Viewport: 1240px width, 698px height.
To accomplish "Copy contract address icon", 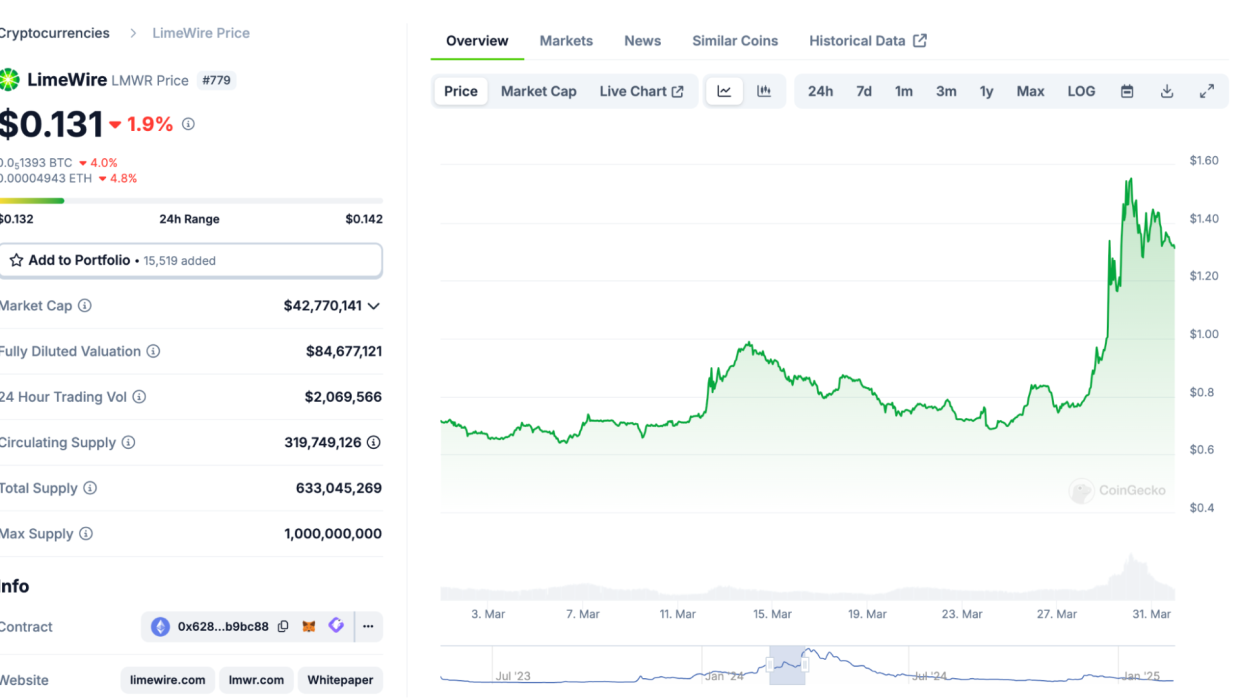I will (283, 627).
